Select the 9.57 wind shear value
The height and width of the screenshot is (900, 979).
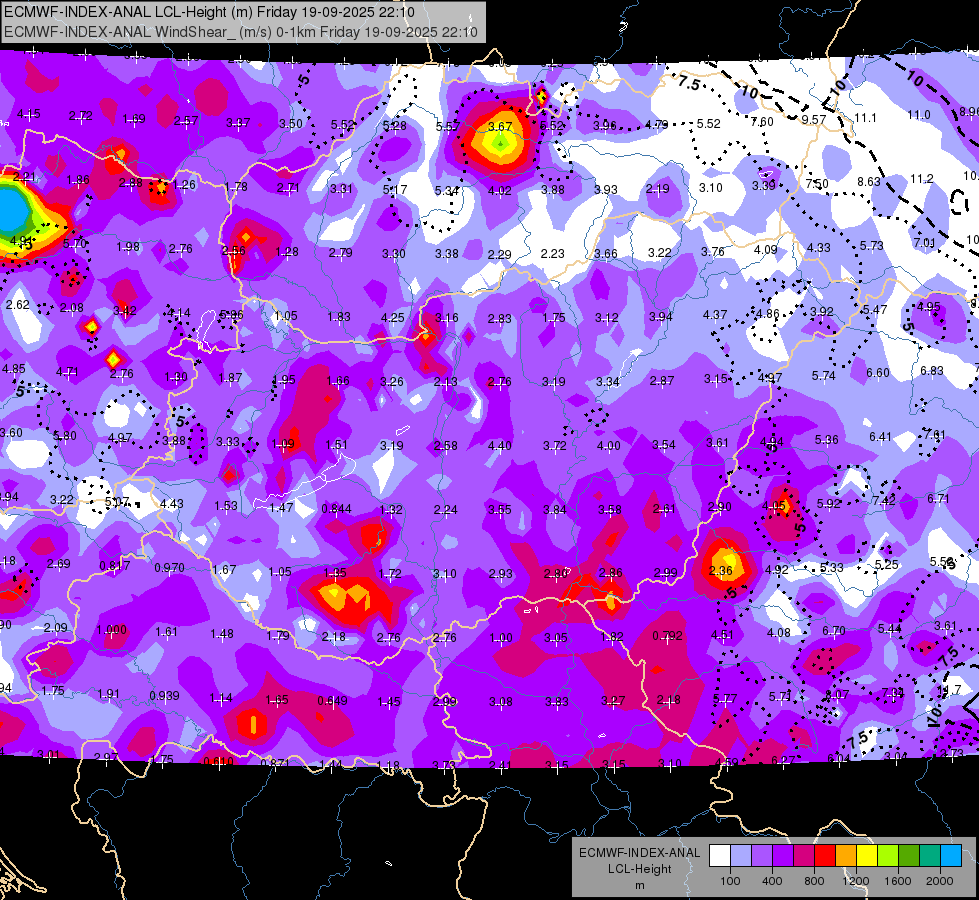(814, 120)
